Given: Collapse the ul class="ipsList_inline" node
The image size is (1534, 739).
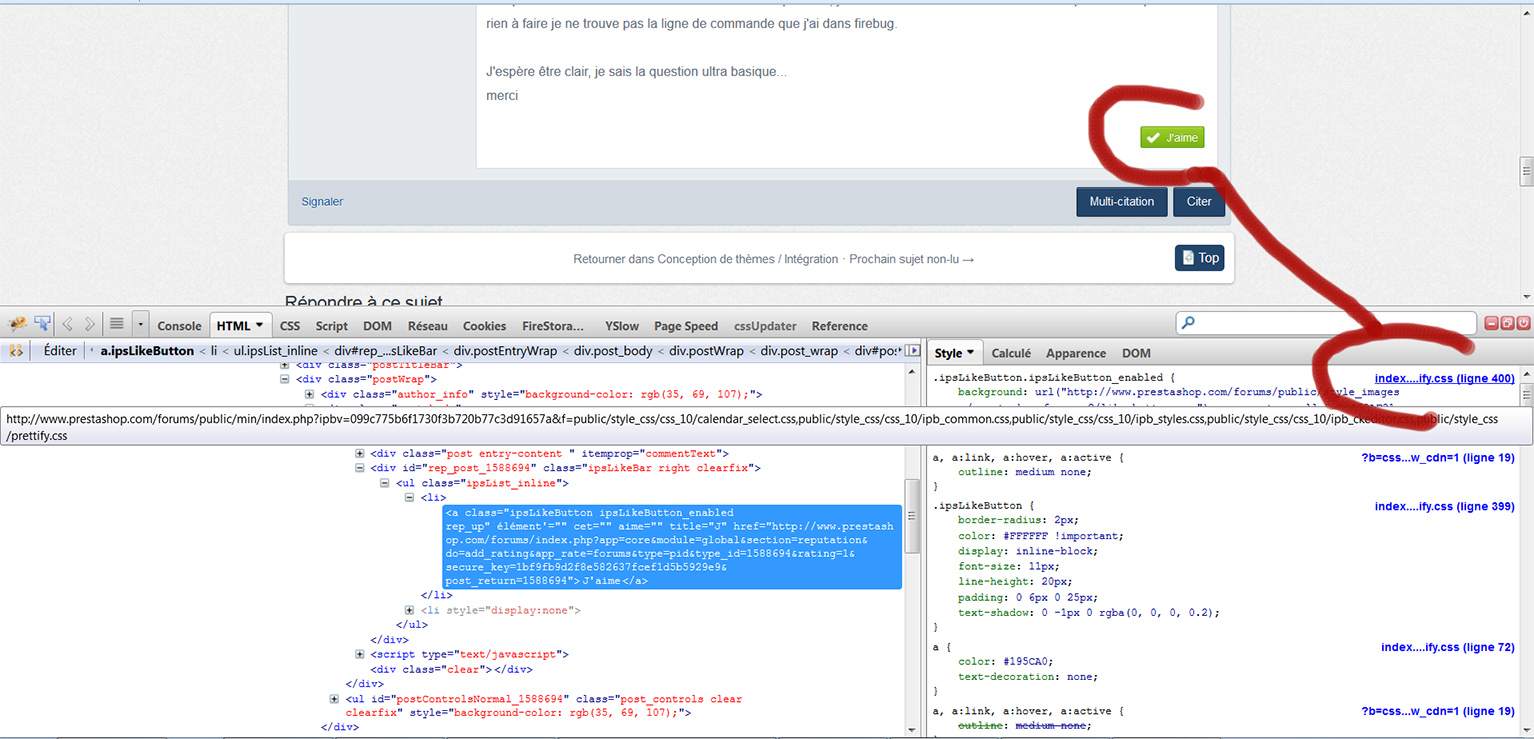Looking at the screenshot, I should click(x=386, y=483).
